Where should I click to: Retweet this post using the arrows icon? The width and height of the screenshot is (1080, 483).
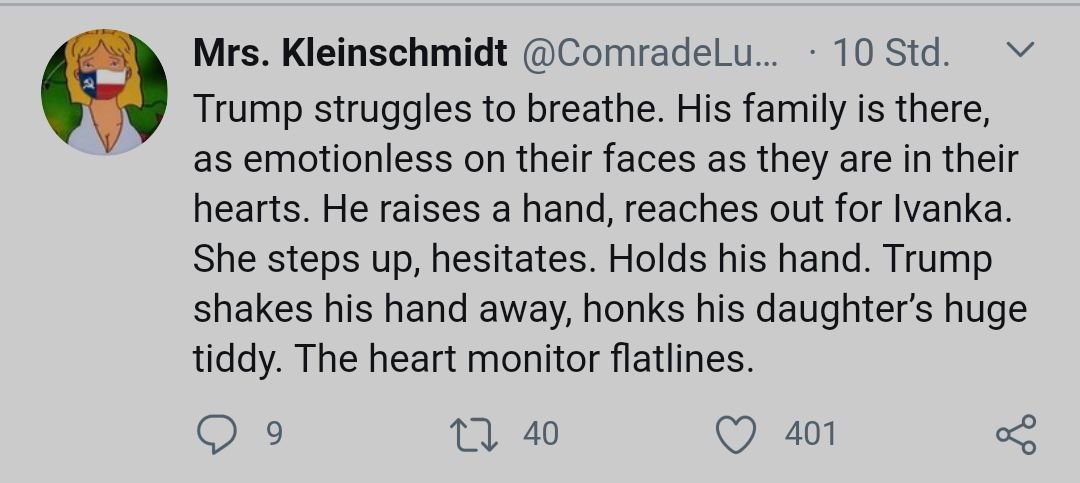click(474, 435)
